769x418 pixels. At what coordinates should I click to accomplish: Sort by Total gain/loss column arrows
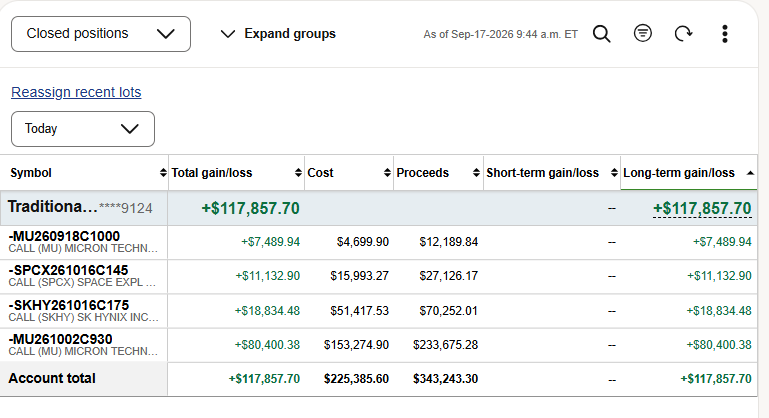tap(298, 173)
